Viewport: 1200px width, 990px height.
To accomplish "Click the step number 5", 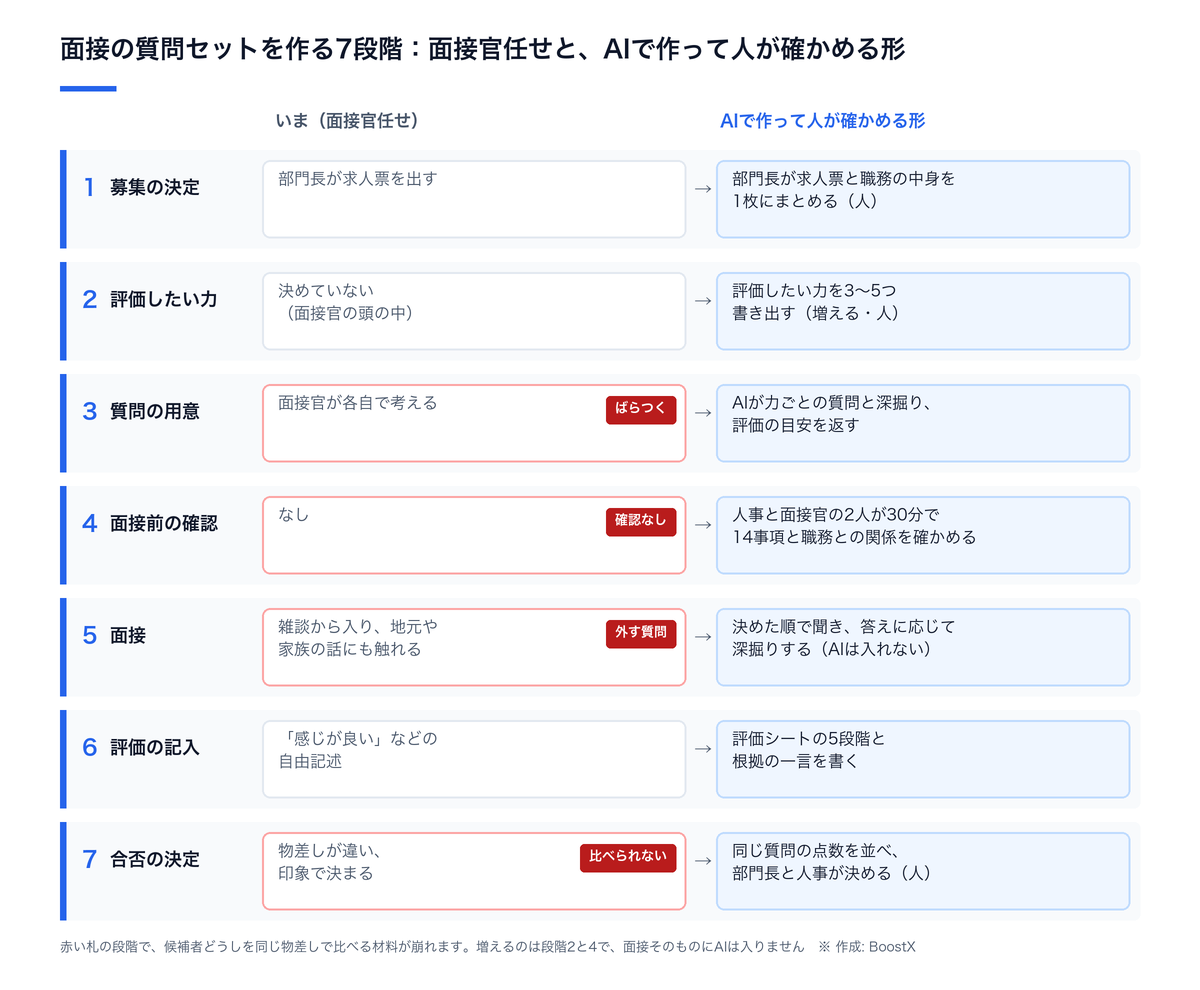I will (89, 635).
